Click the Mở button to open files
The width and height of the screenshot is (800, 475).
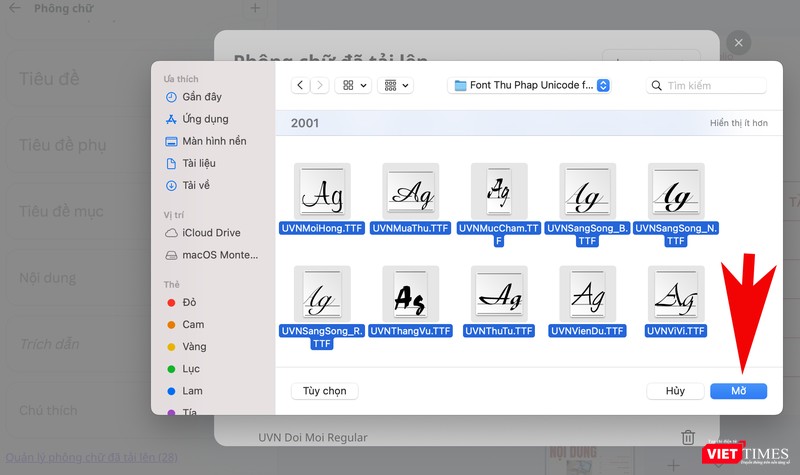(x=738, y=391)
